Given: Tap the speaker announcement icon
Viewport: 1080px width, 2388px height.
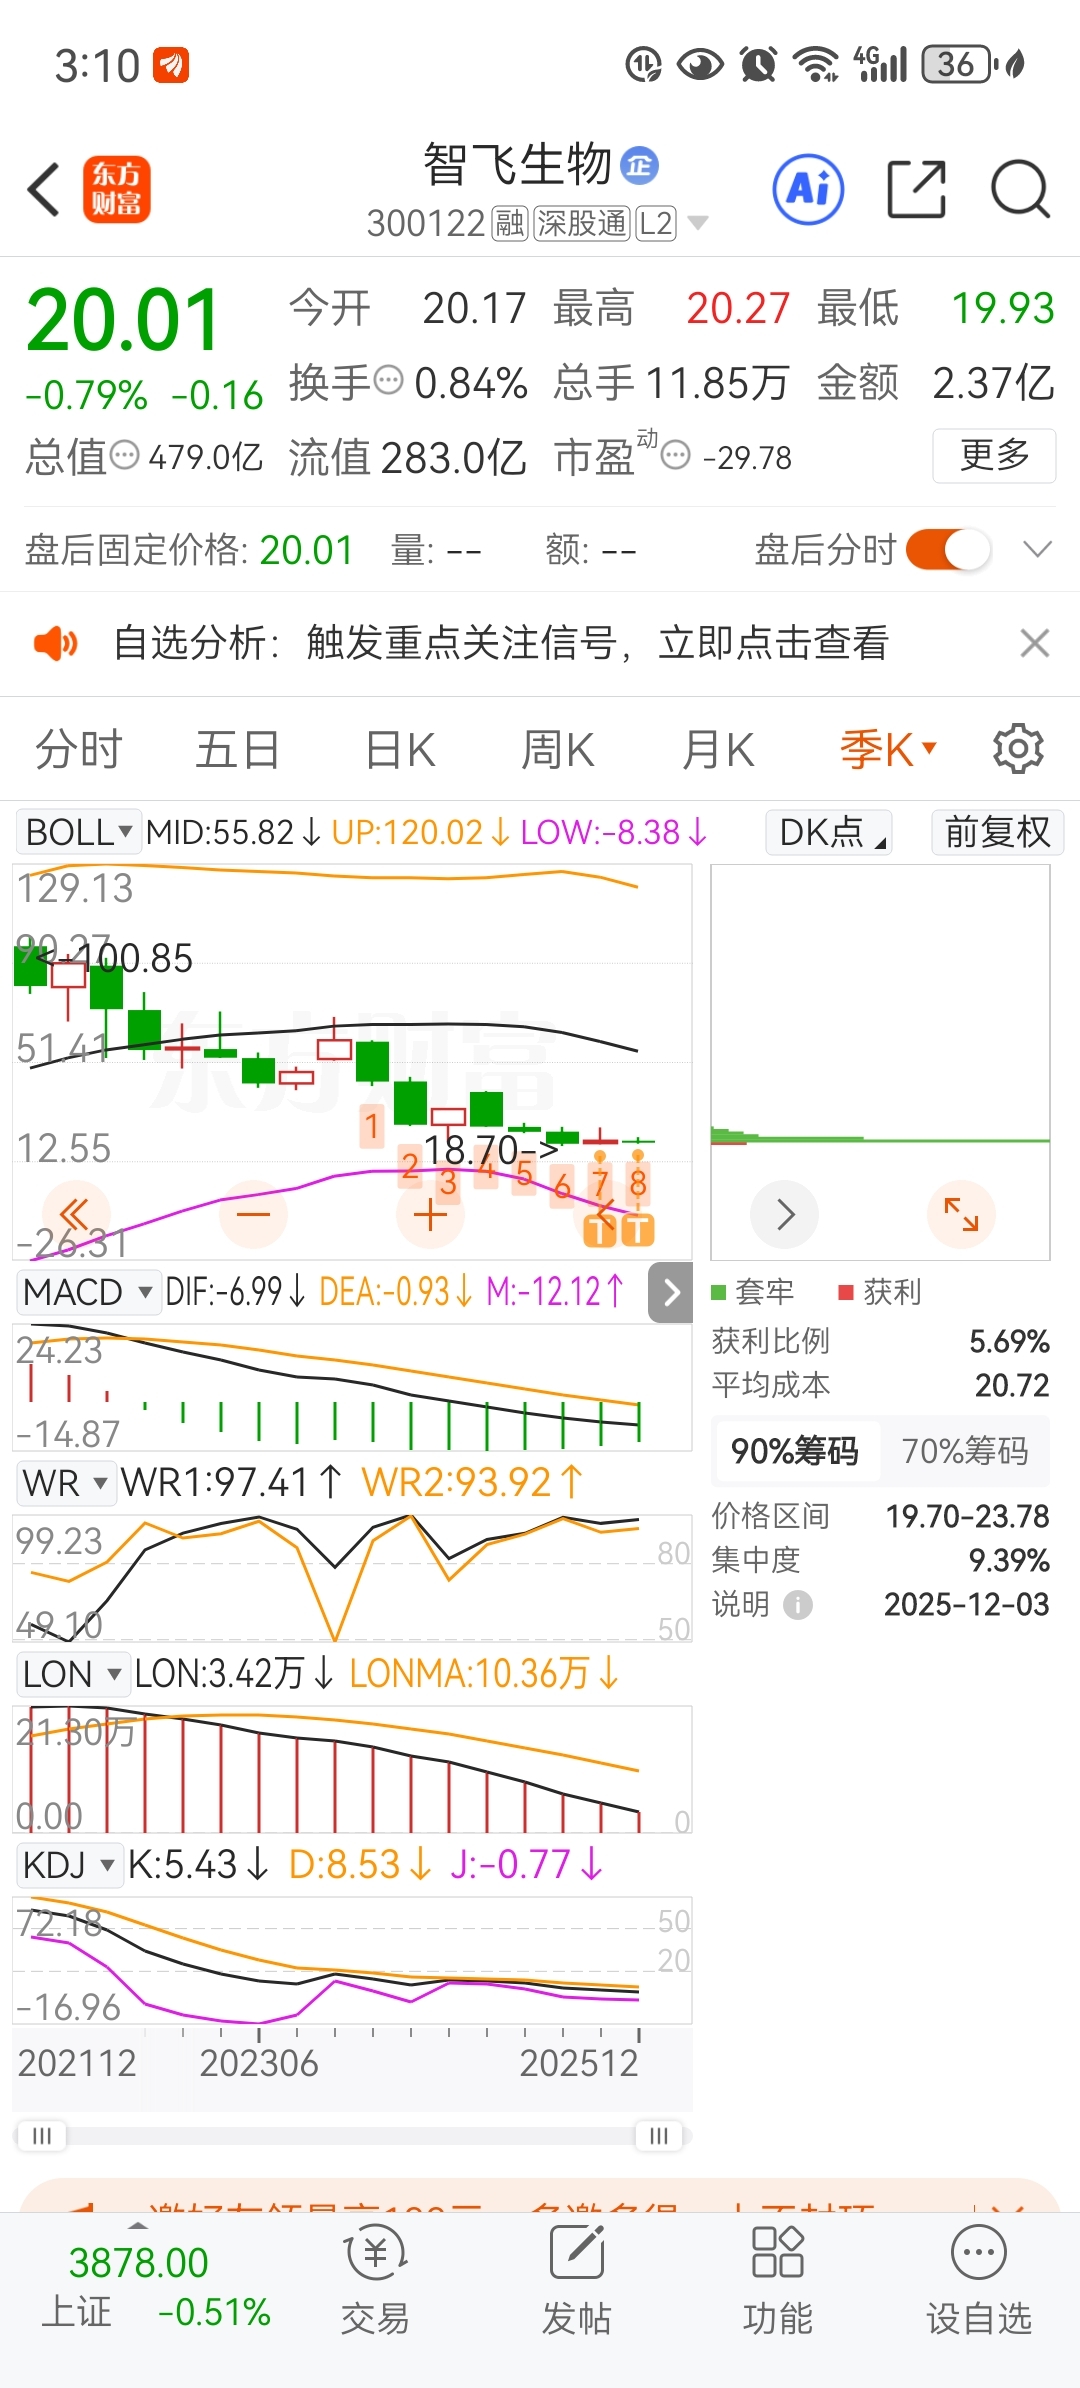Looking at the screenshot, I should click(x=55, y=643).
